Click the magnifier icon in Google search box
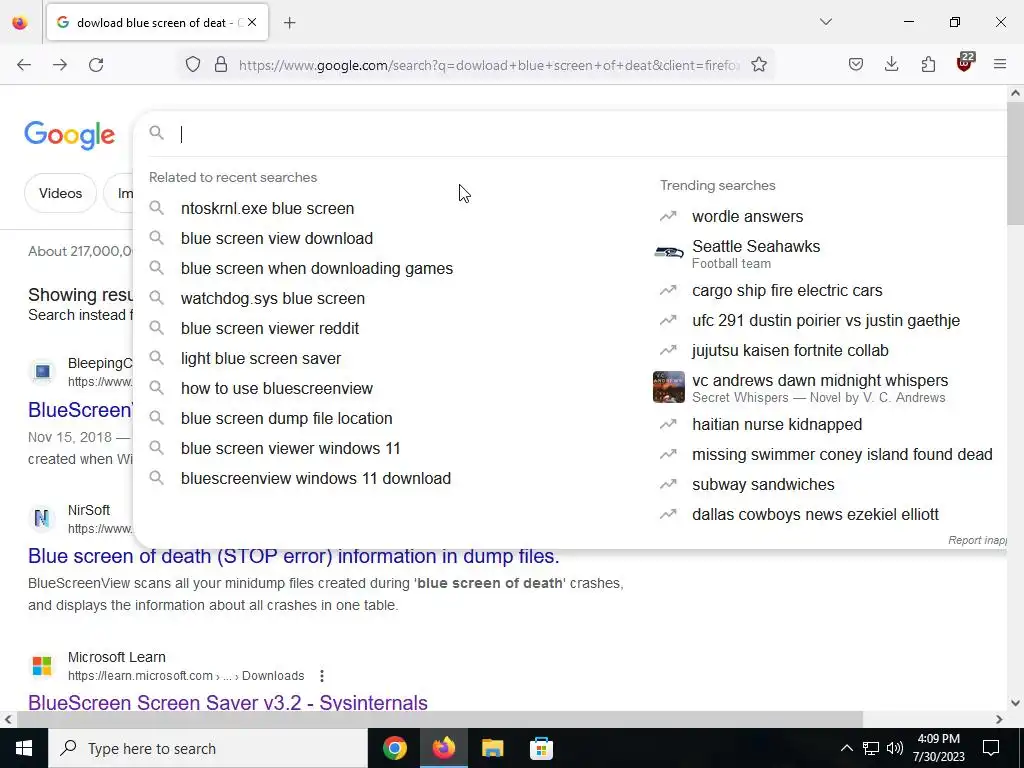The width and height of the screenshot is (1024, 768). [157, 133]
